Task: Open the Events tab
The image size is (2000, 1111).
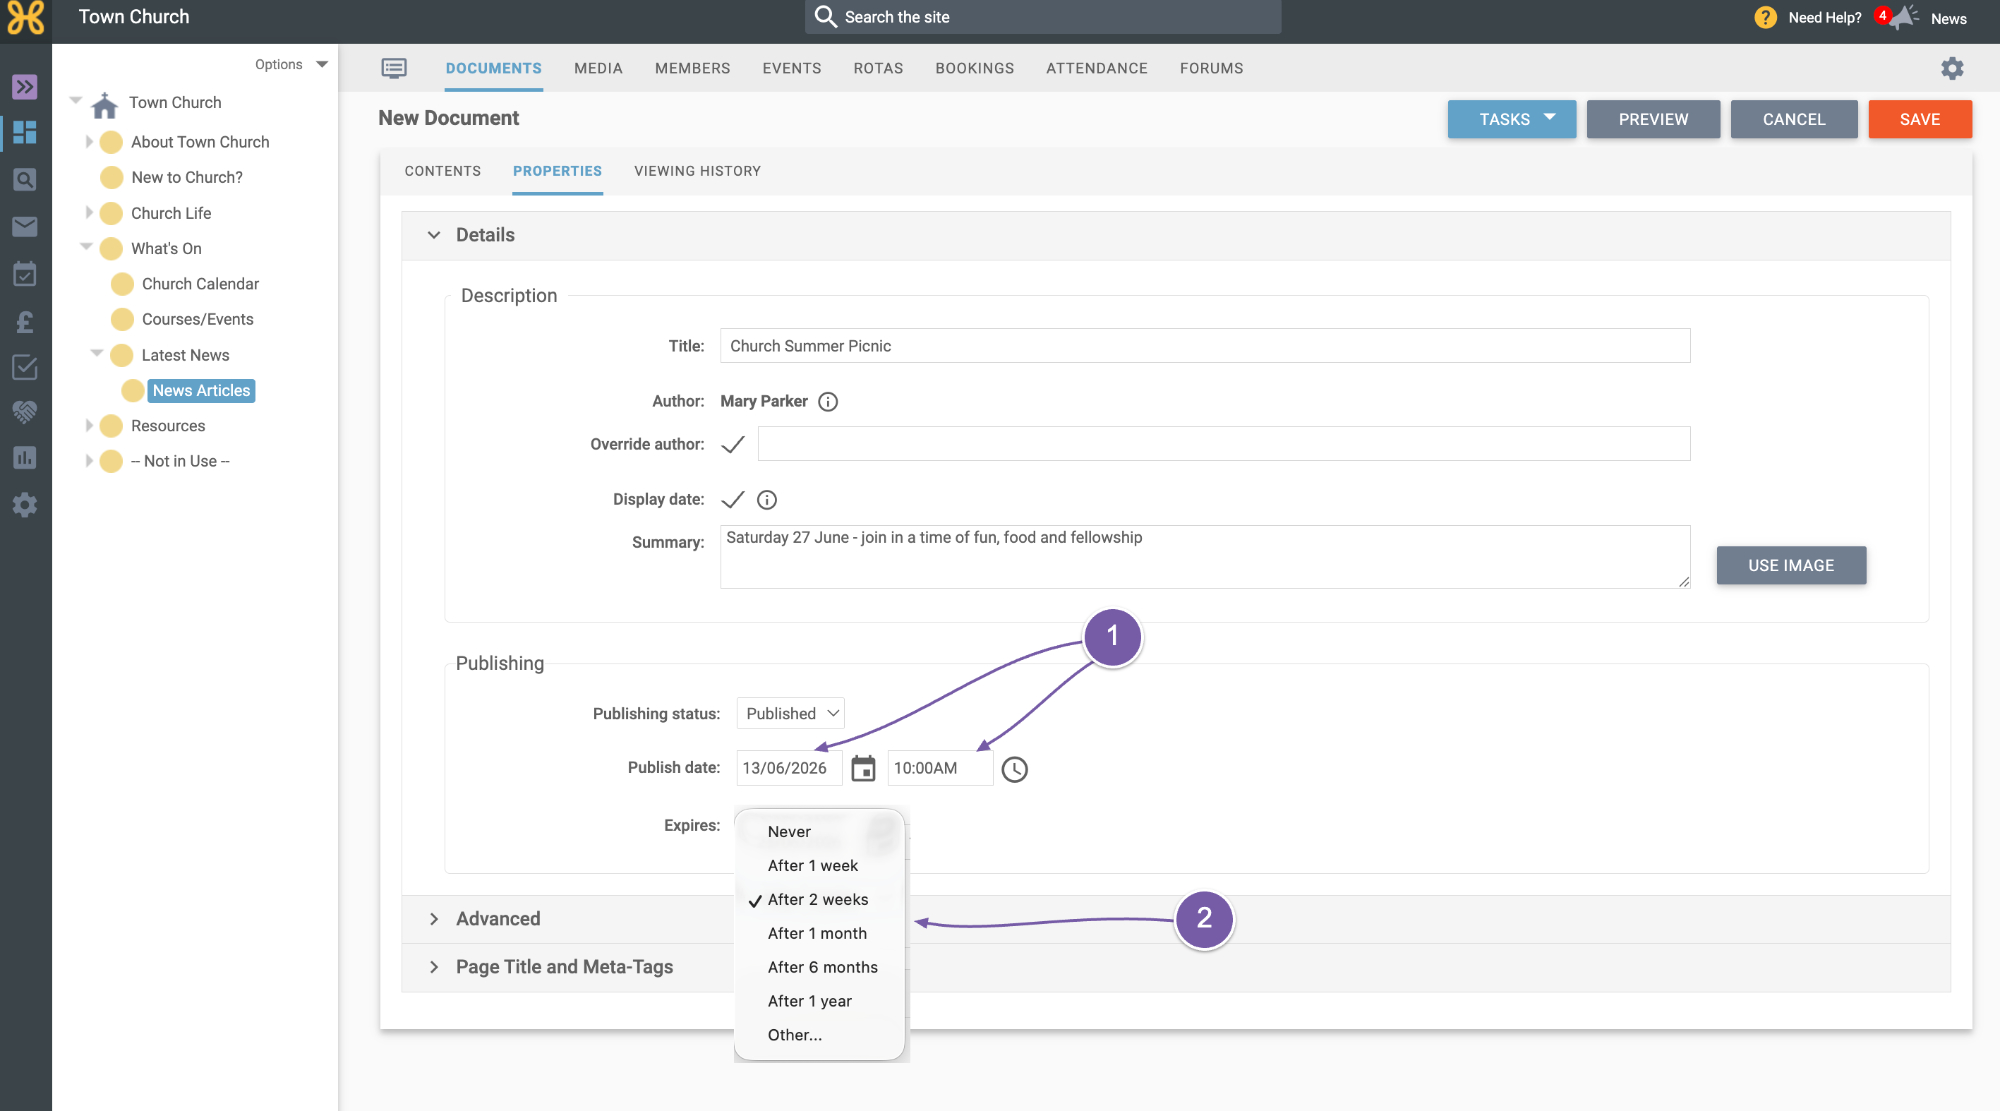Action: pos(792,68)
